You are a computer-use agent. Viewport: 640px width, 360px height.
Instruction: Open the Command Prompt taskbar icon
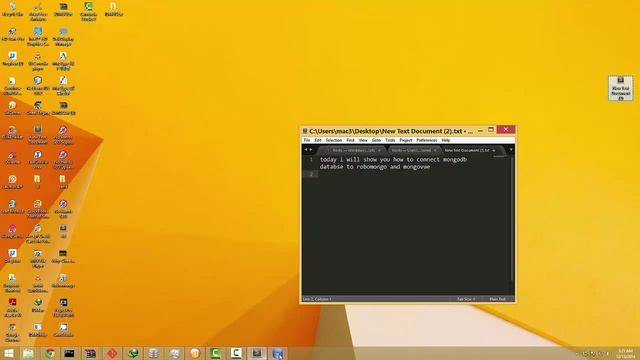(x=69, y=353)
